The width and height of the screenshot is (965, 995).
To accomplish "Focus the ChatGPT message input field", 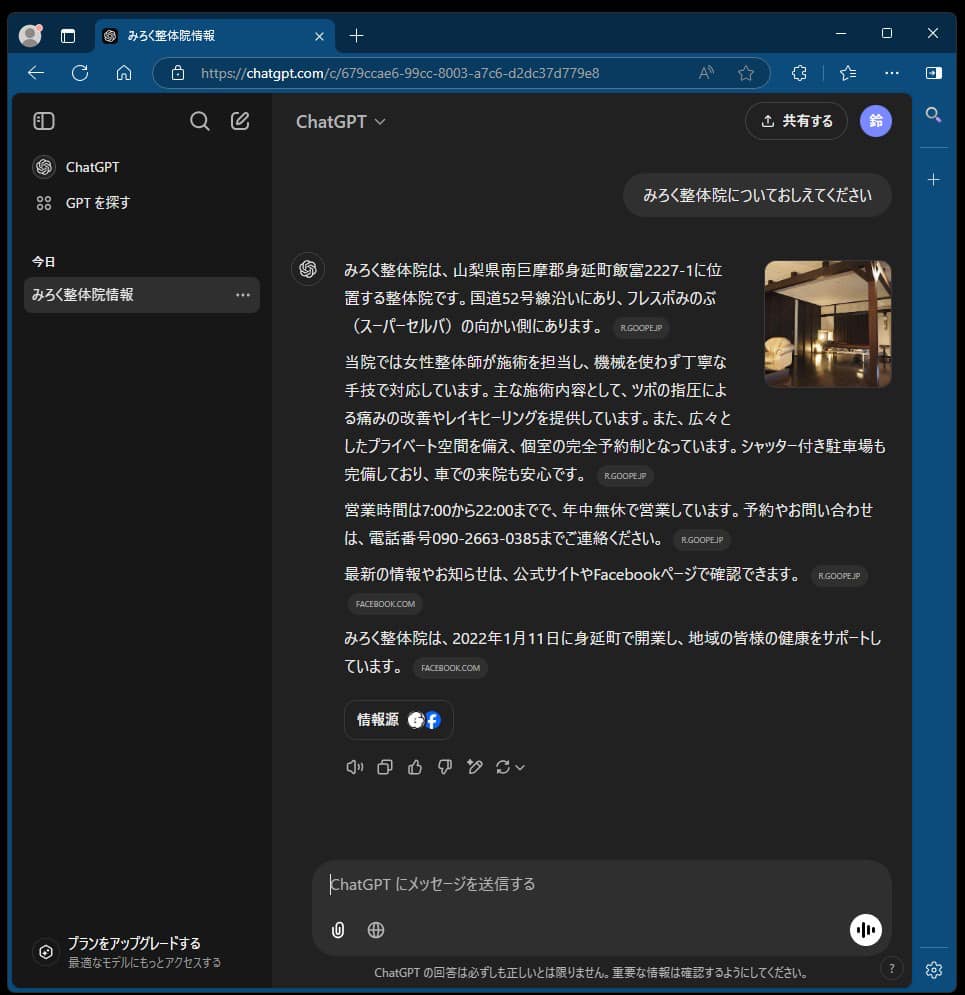I will coord(601,885).
